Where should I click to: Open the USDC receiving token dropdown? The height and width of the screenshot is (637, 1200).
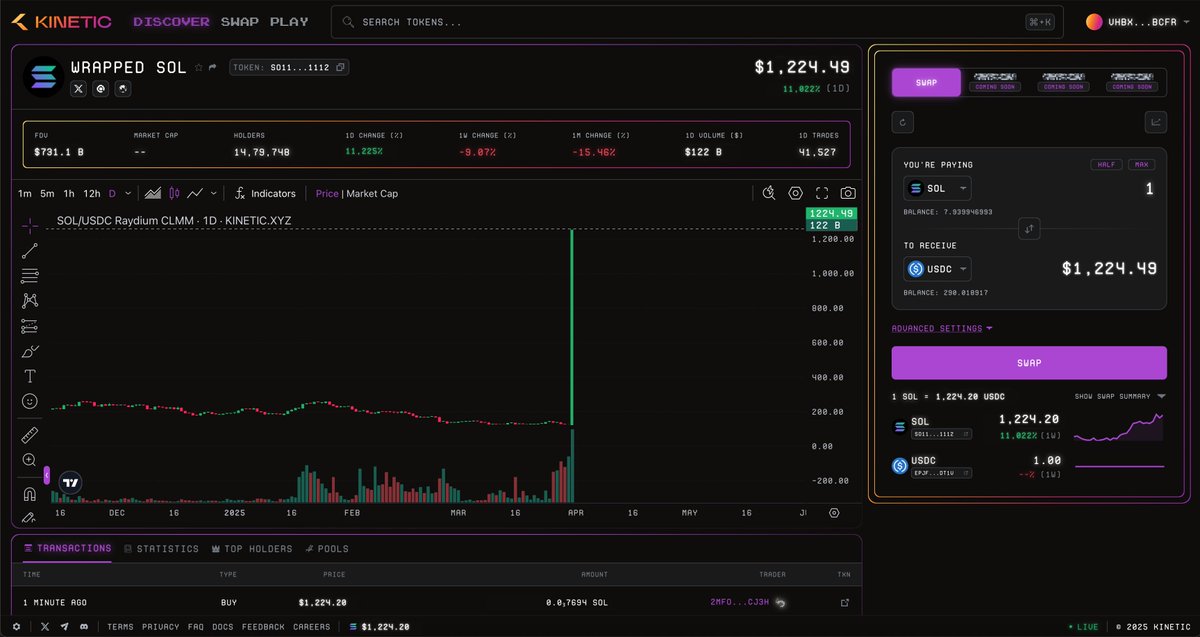tap(937, 269)
